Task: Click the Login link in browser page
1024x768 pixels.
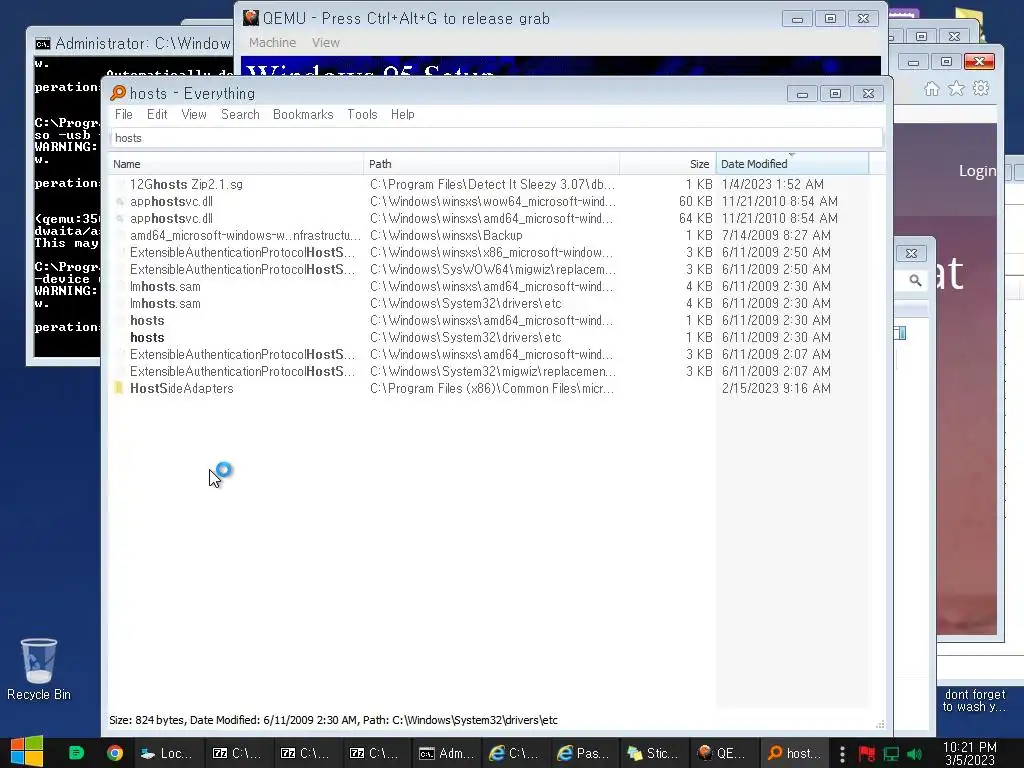Action: [x=977, y=171]
